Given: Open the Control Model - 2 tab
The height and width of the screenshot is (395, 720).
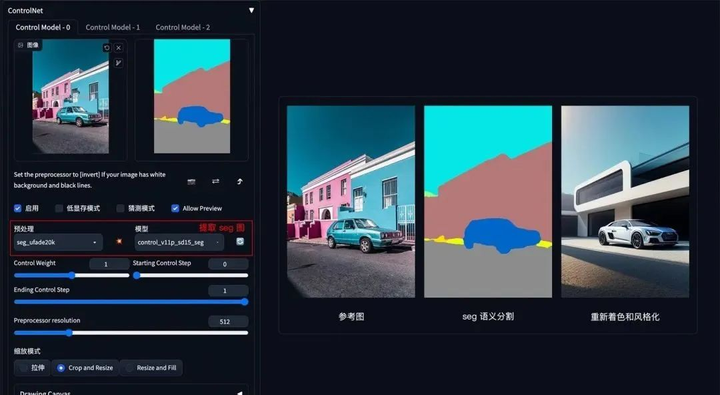Looking at the screenshot, I should [x=182, y=27].
